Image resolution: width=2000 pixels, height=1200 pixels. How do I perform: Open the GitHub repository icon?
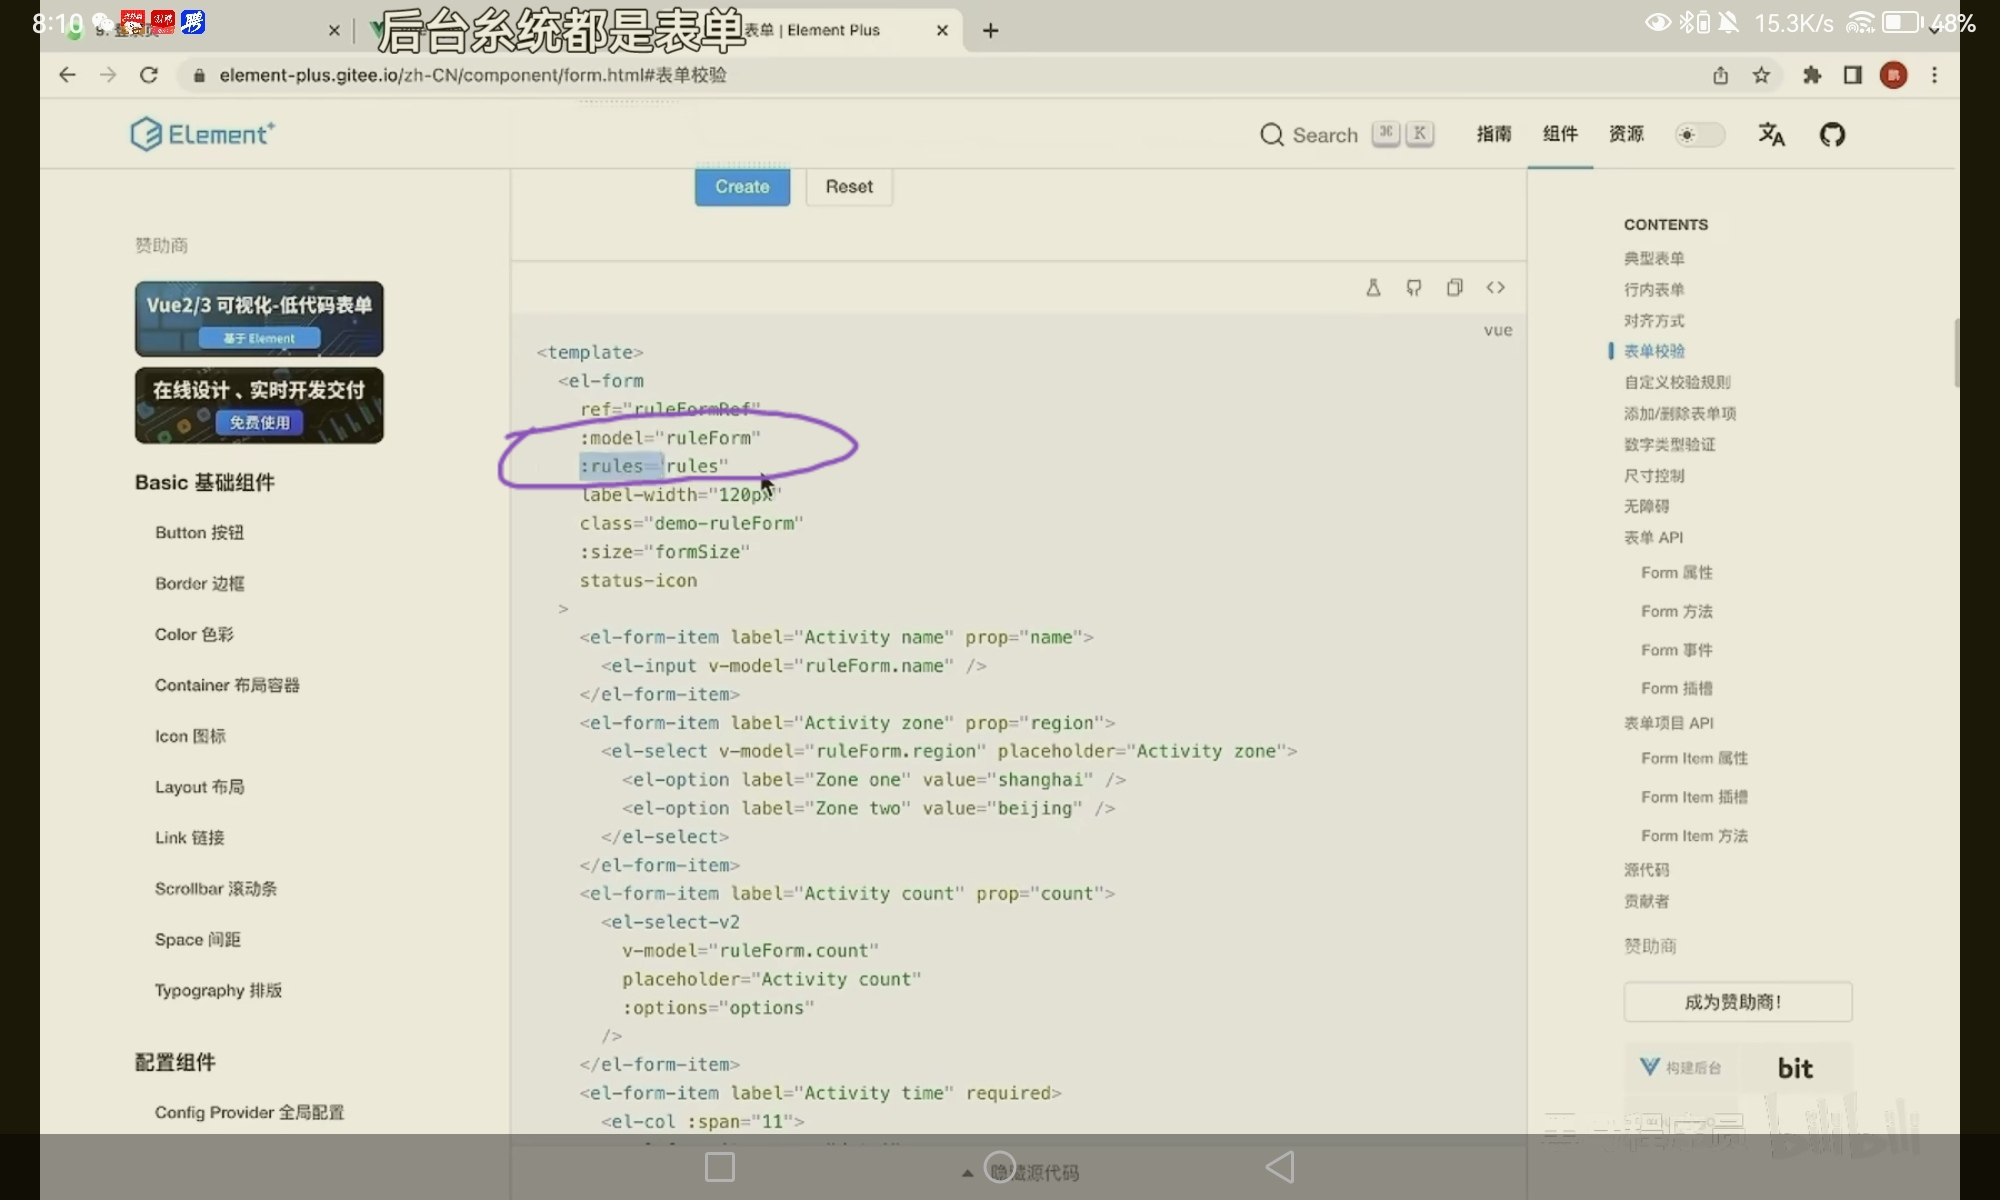pos(1831,134)
